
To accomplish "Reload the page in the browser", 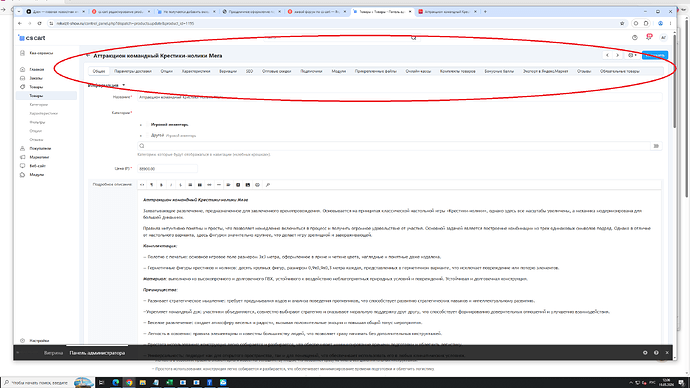I will tap(39, 23).
